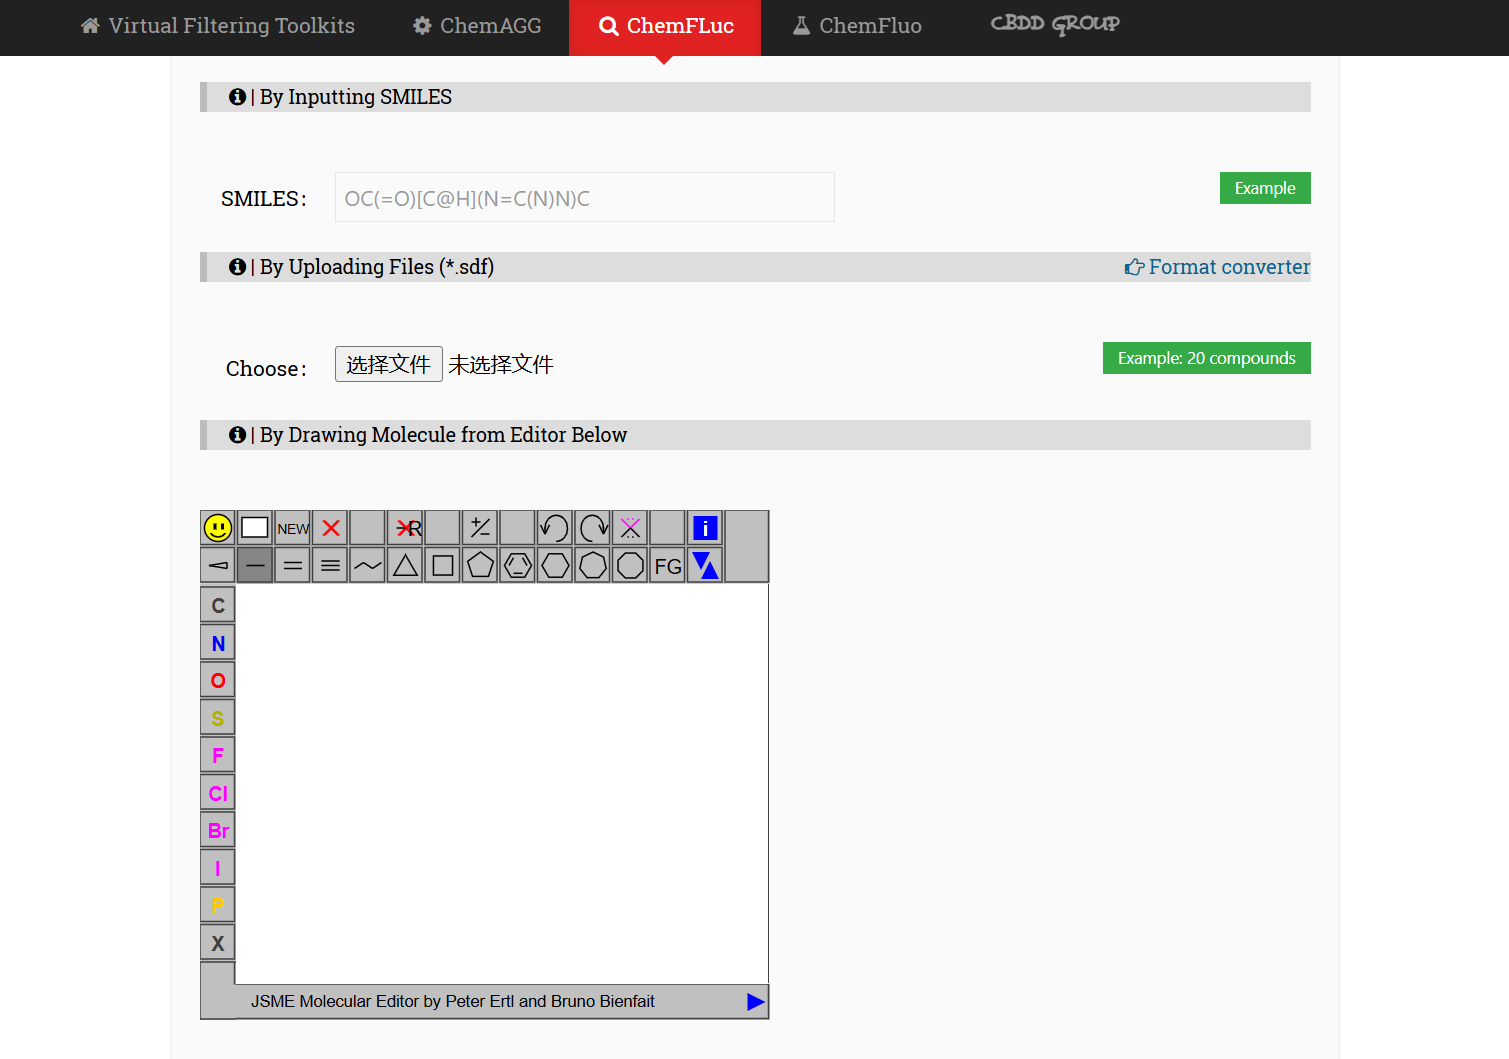Load Example: 20 compounds
This screenshot has height=1059, width=1509.
pos(1207,358)
